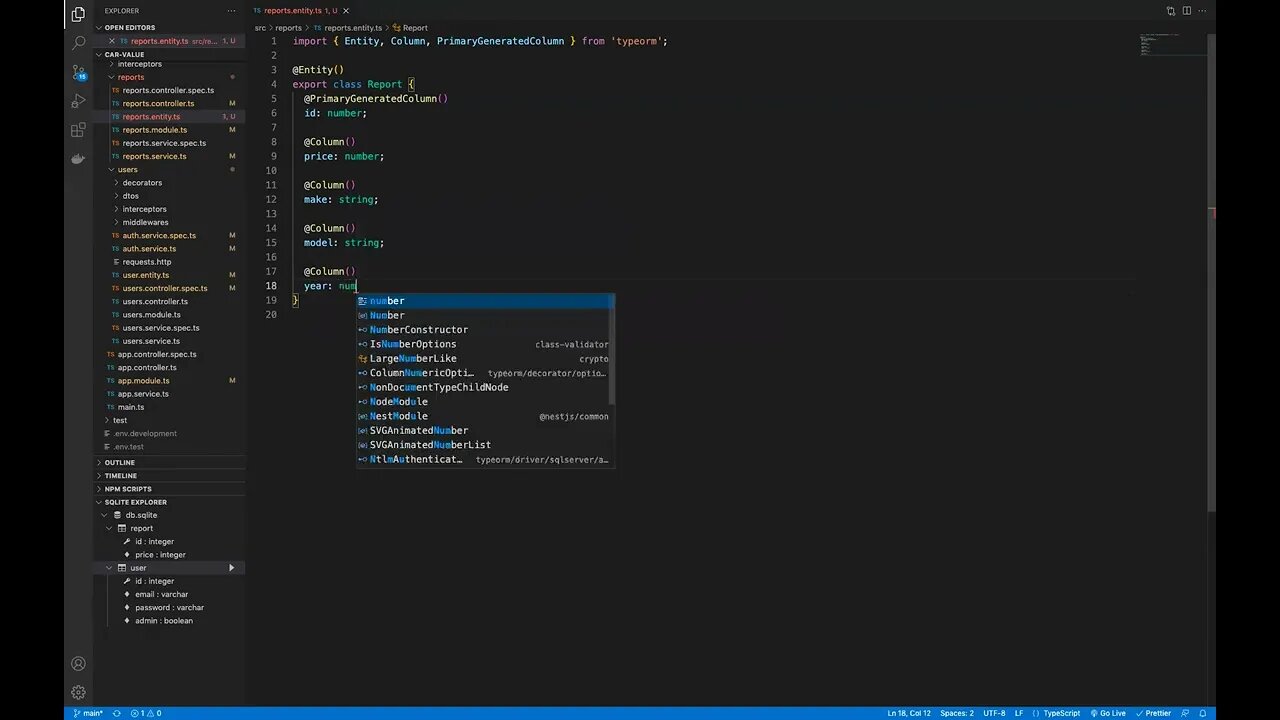Open requests.http file

pos(146,262)
